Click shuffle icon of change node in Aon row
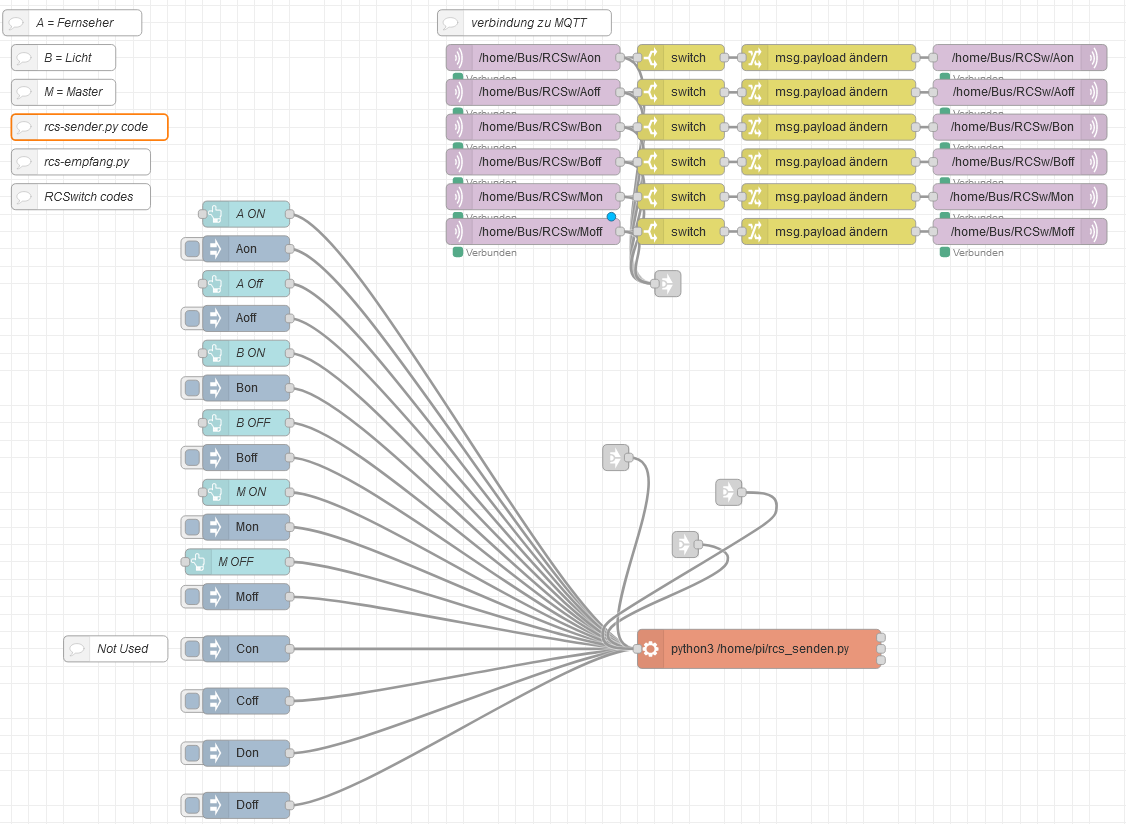1126x824 pixels. click(755, 57)
